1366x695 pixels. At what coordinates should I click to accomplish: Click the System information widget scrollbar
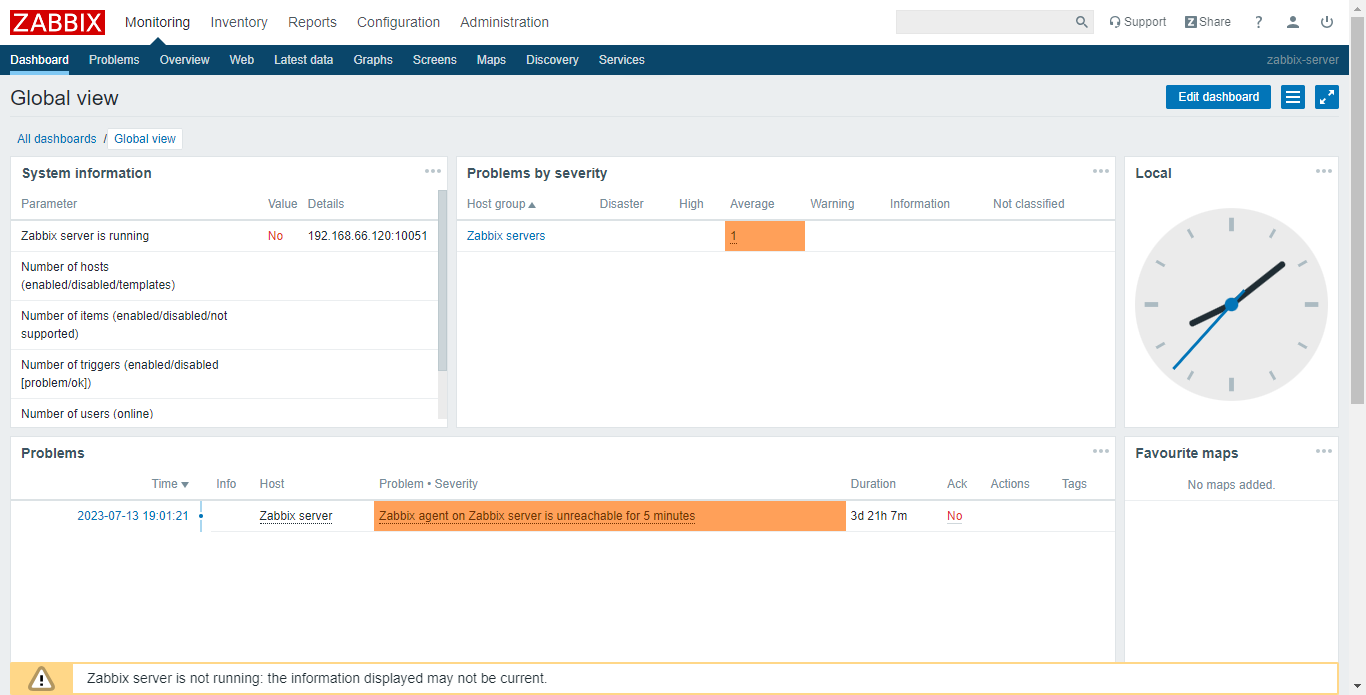[443, 281]
